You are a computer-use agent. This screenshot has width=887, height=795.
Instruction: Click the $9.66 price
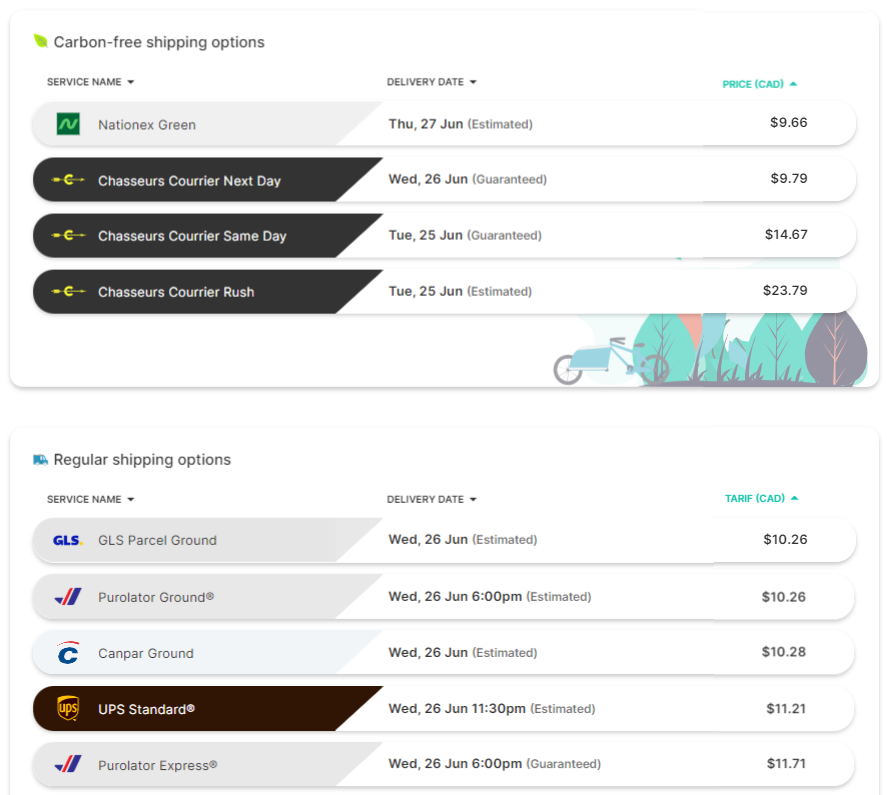(789, 122)
